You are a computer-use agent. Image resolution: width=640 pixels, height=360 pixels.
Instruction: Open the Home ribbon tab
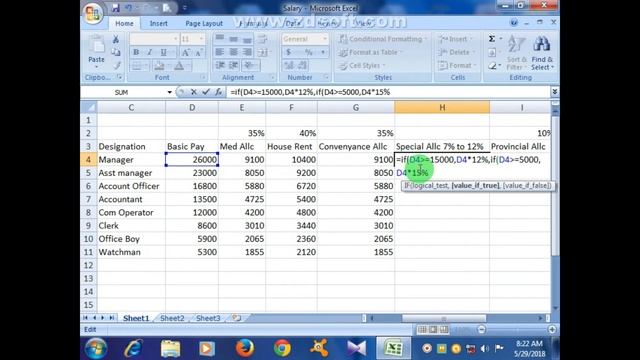tap(124, 24)
